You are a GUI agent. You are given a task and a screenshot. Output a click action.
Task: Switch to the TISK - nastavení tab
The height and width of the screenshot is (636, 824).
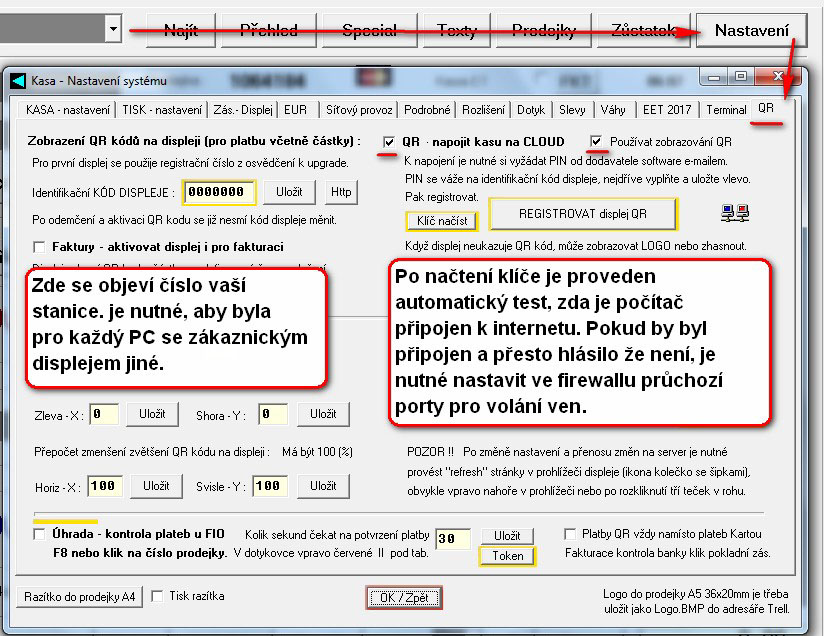pos(161,110)
